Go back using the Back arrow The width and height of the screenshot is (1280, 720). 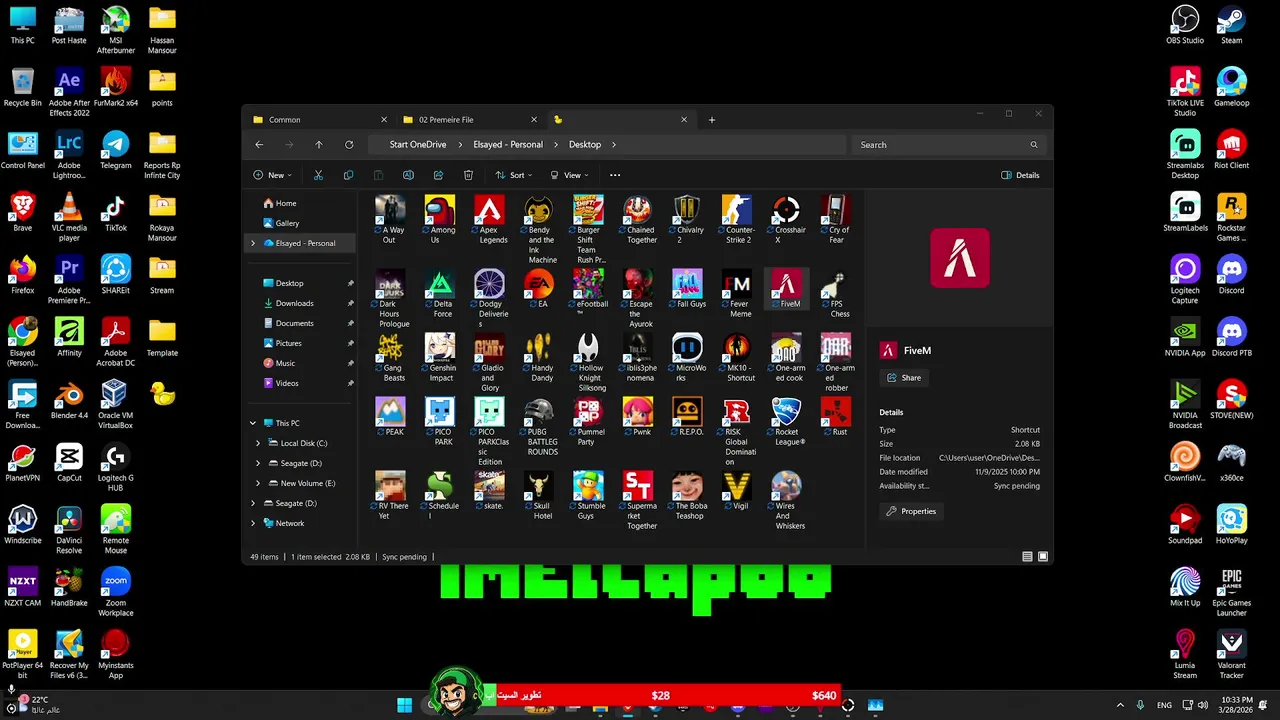point(259,145)
